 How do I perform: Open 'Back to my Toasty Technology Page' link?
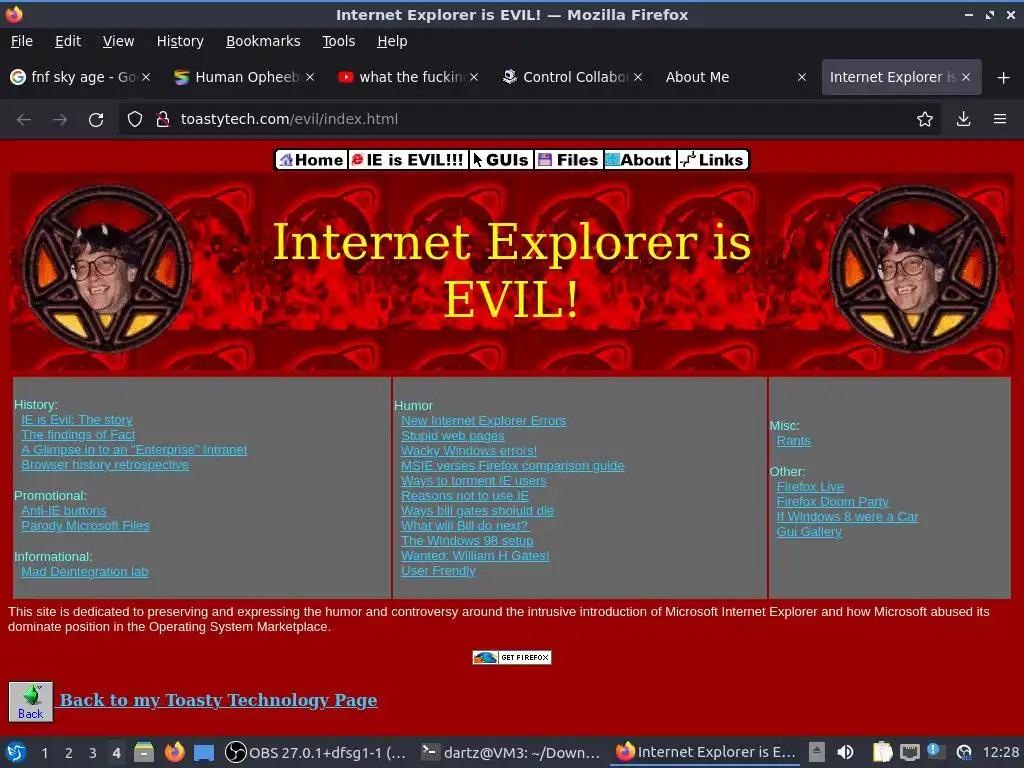click(x=218, y=700)
